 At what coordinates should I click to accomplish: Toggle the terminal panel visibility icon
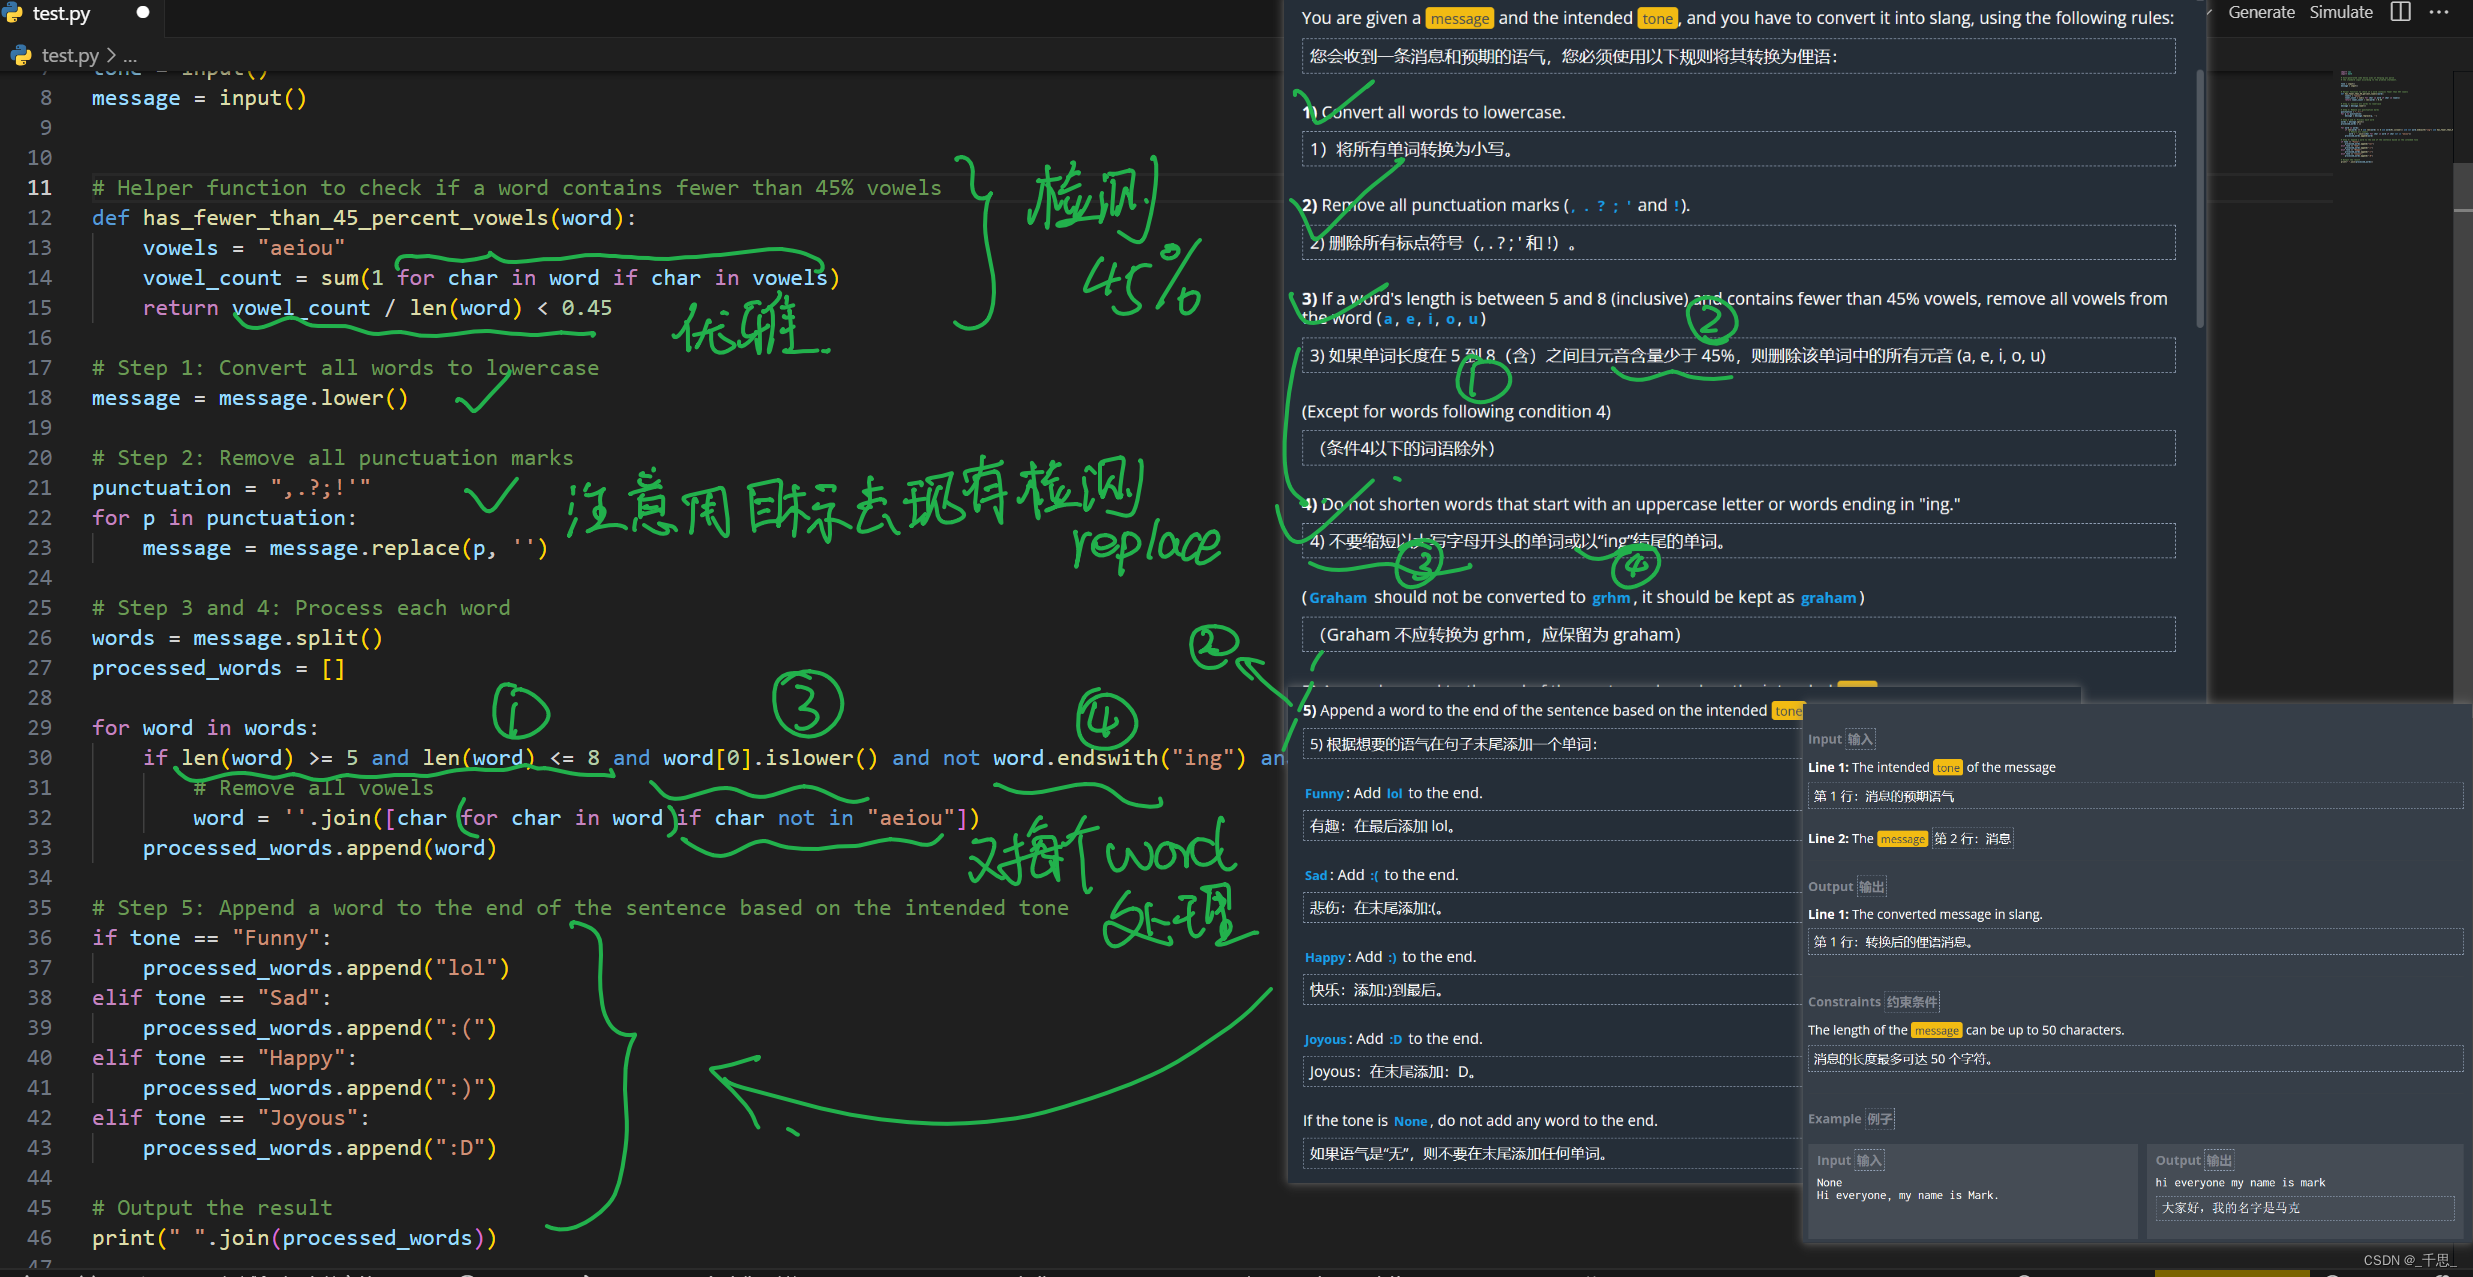(2401, 13)
